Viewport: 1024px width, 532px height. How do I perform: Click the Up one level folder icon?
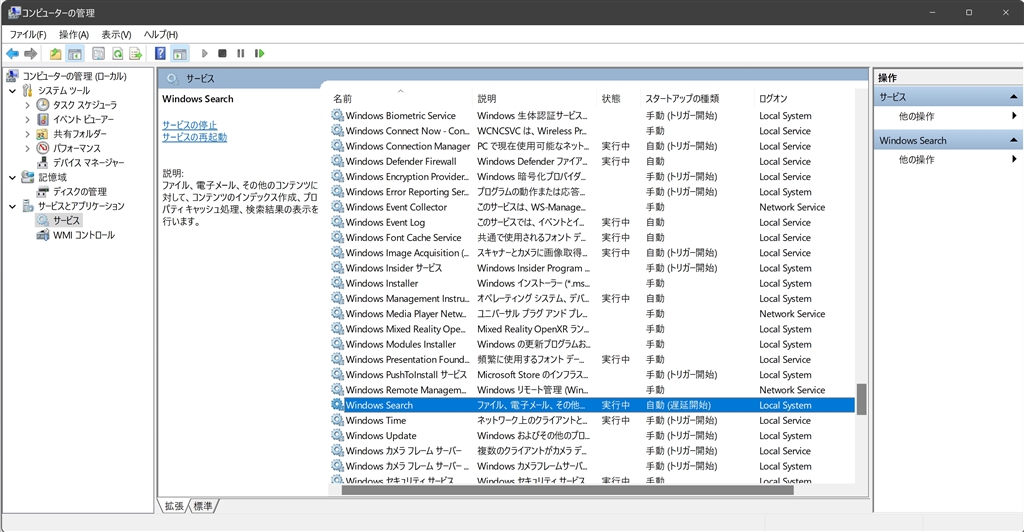56,54
